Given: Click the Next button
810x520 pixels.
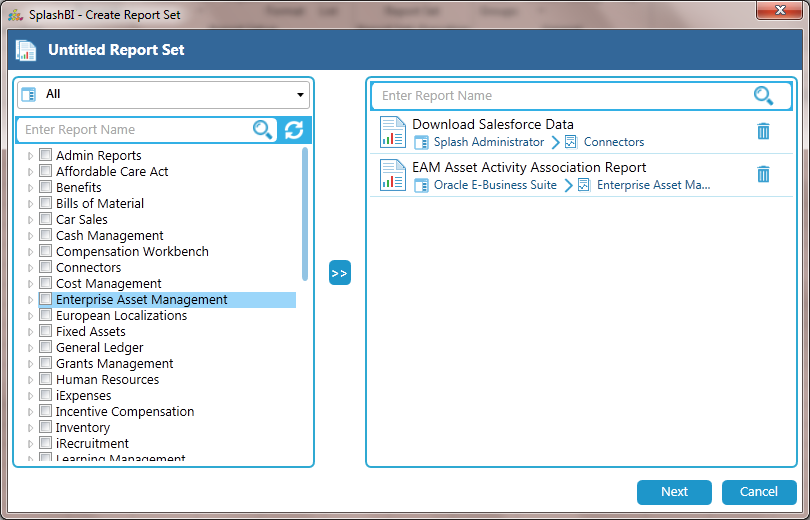Looking at the screenshot, I should click(x=674, y=492).
